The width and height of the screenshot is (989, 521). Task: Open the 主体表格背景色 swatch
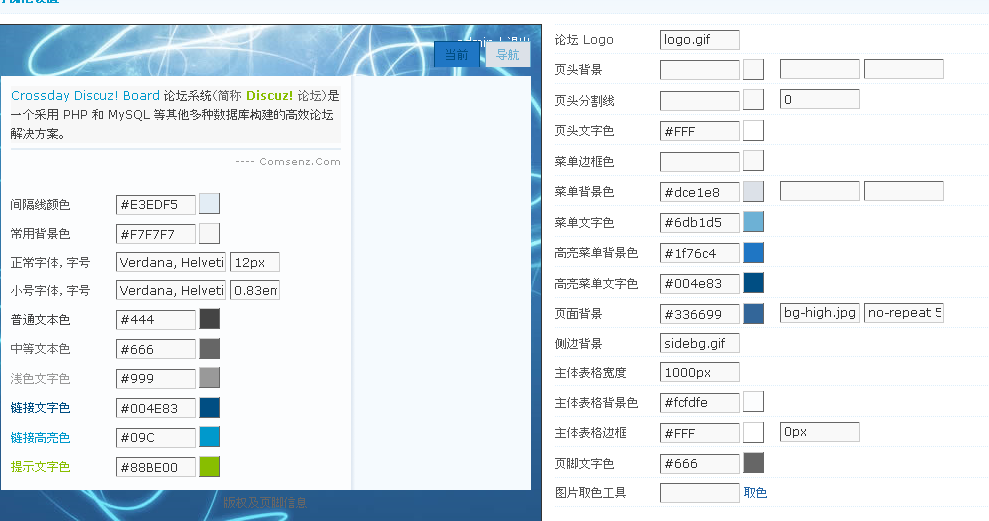(x=753, y=401)
